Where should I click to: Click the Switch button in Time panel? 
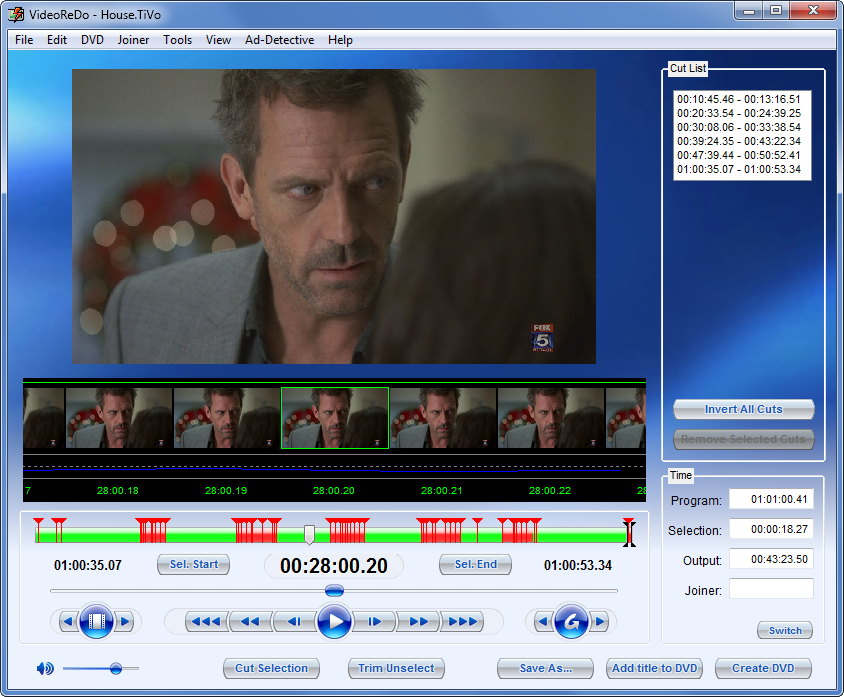pyautogui.click(x=785, y=630)
